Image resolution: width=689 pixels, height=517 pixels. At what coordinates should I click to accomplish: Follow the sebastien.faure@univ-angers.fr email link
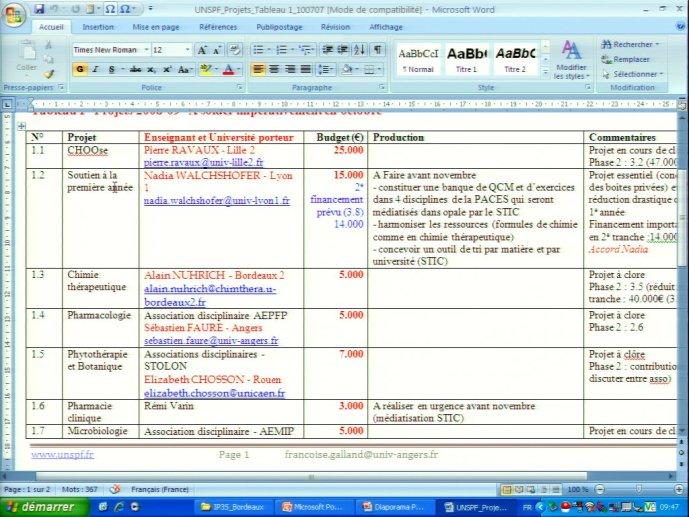pyautogui.click(x=211, y=340)
